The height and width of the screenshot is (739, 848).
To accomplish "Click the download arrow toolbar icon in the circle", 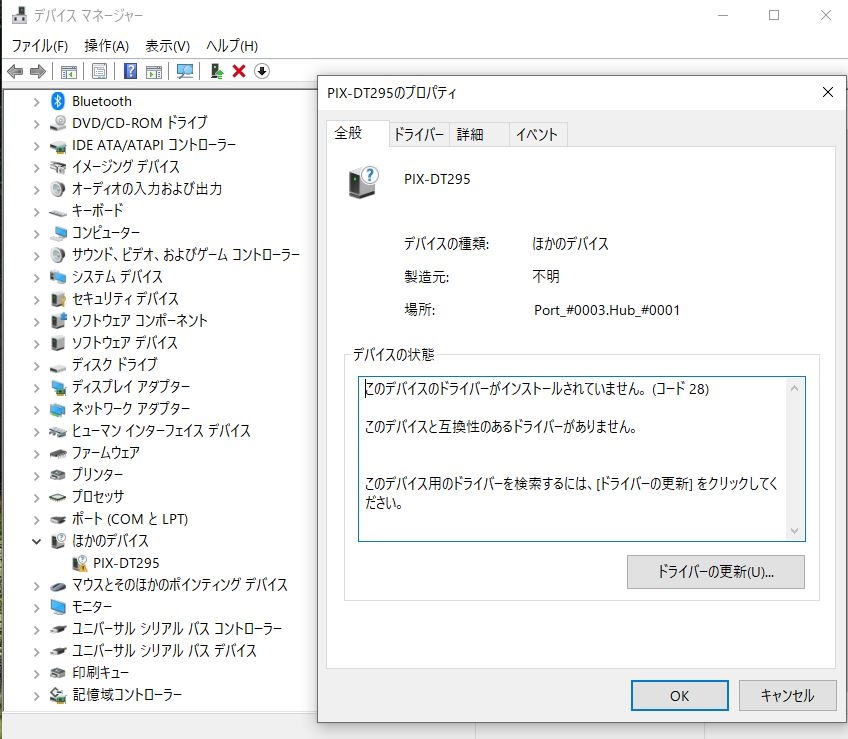I will tap(262, 71).
